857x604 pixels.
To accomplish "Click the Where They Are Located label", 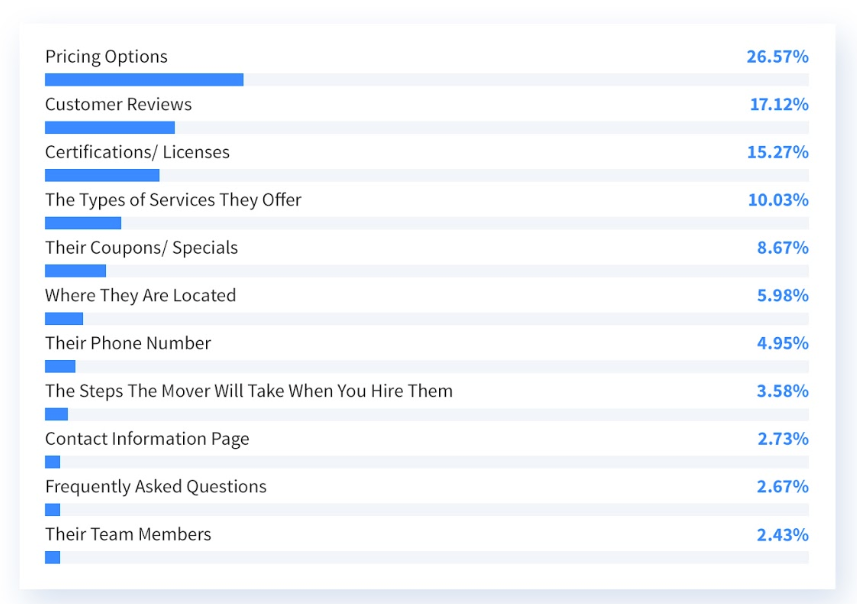I will [x=140, y=296].
